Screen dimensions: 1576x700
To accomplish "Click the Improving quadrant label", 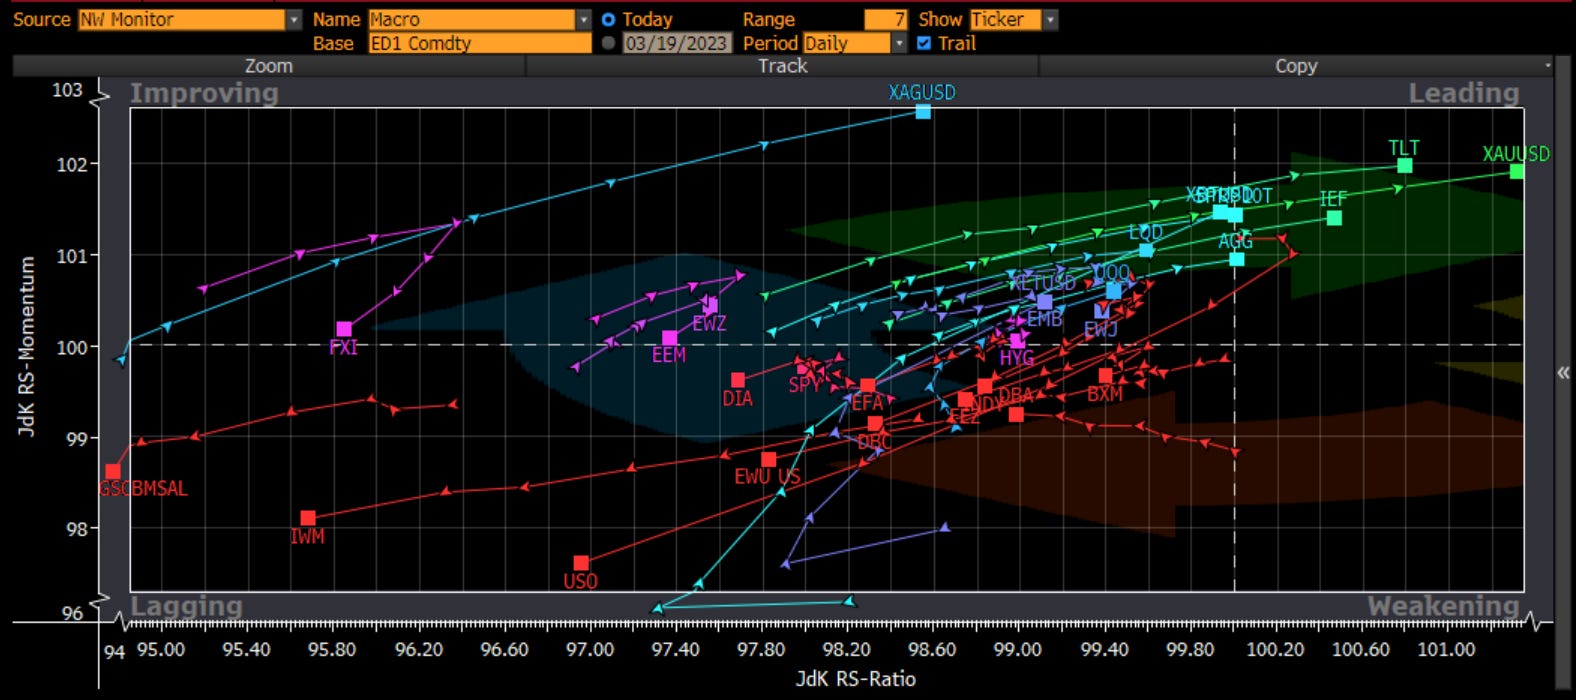I will (204, 93).
